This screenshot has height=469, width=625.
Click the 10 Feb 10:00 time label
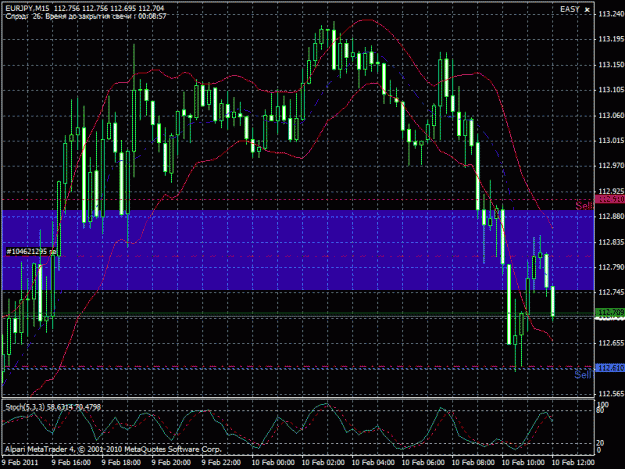523,463
